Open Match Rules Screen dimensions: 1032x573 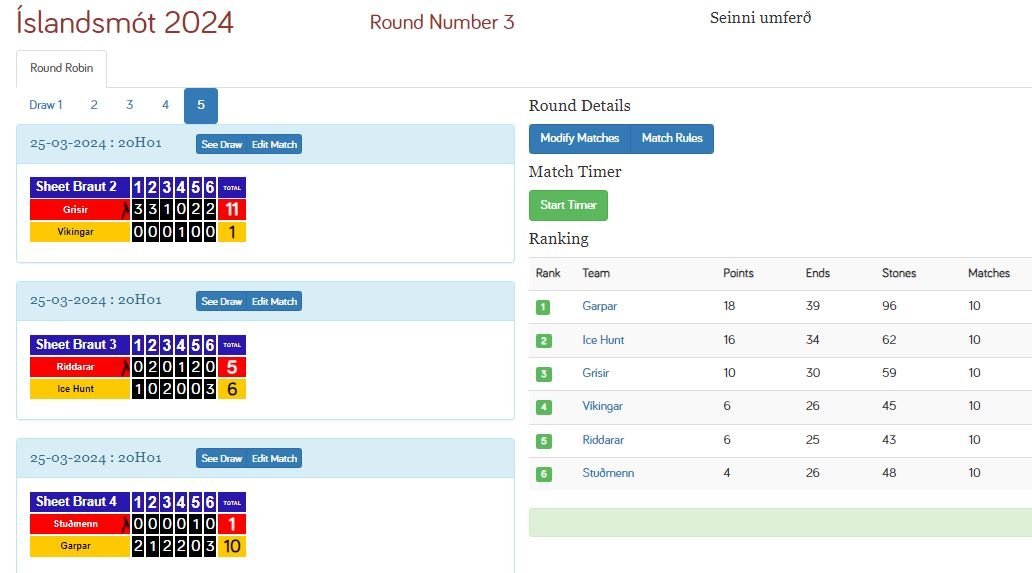tap(672, 138)
